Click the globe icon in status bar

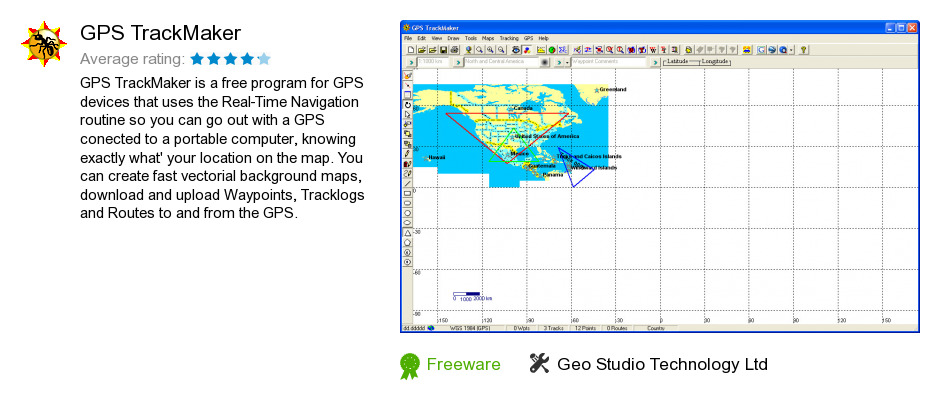(x=431, y=328)
